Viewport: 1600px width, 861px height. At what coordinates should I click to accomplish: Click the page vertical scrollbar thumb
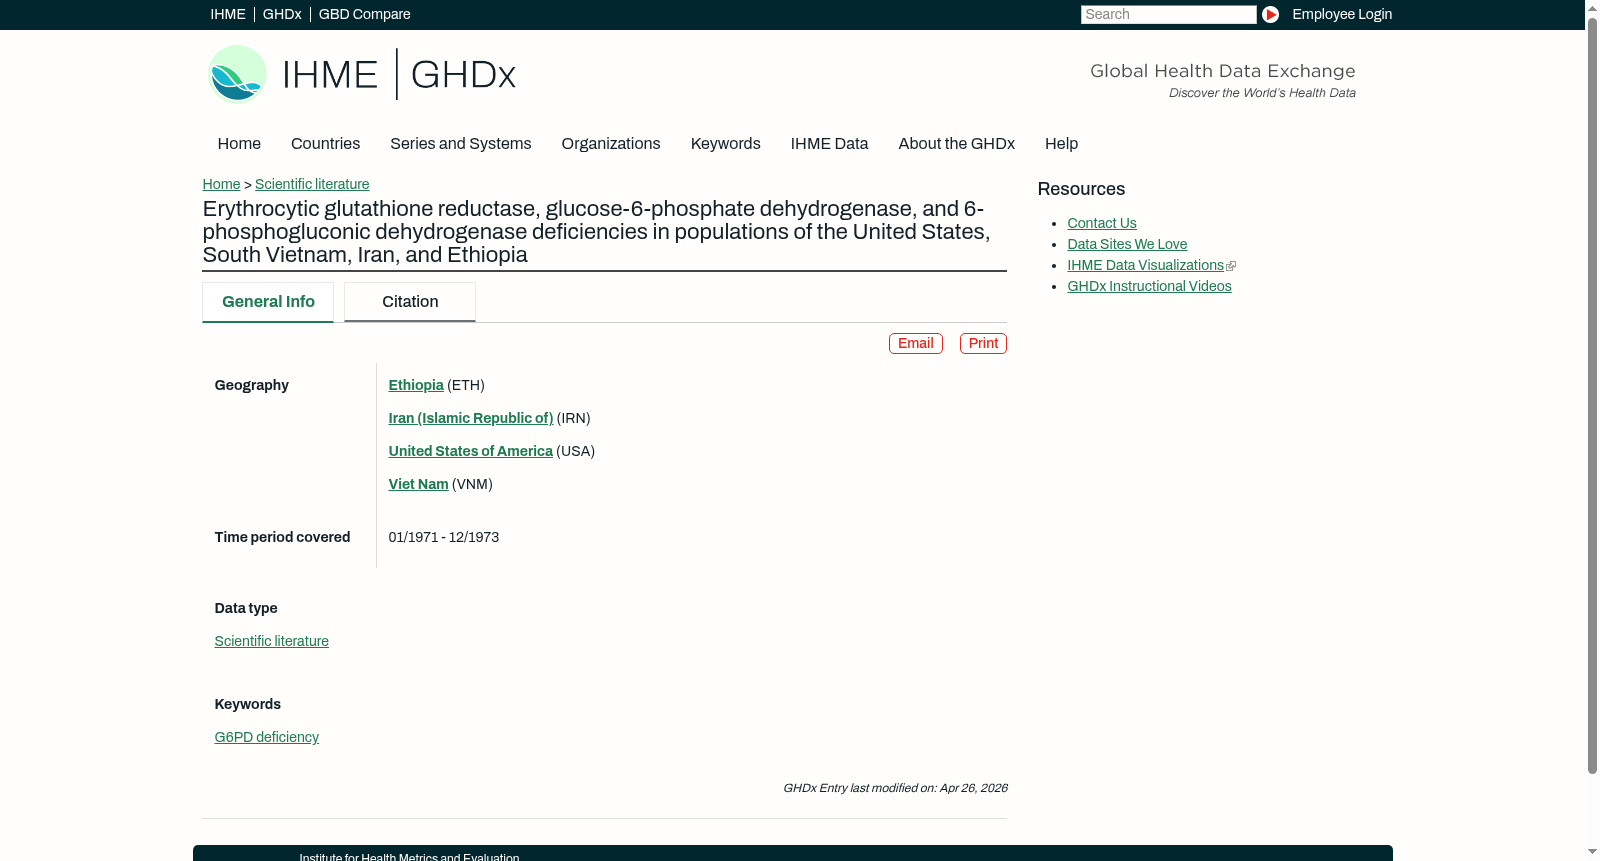(x=1592, y=395)
